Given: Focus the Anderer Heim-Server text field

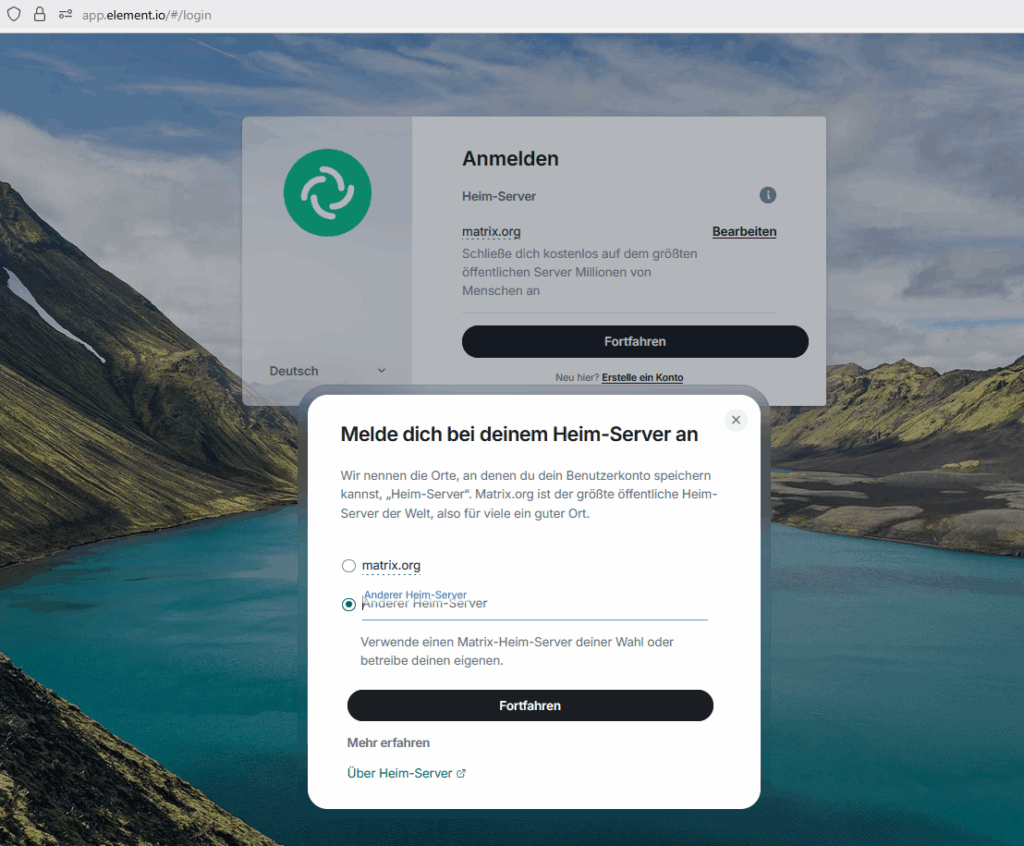Looking at the screenshot, I should coord(534,604).
